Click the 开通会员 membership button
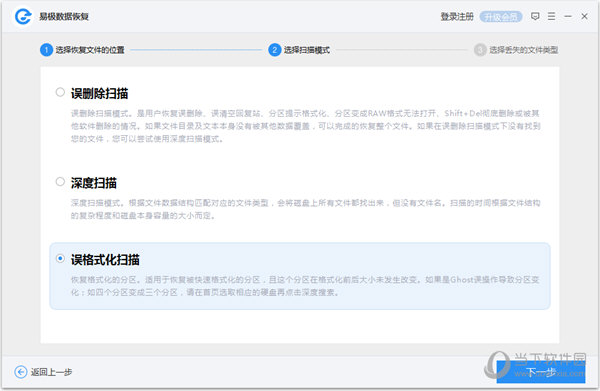Image resolution: width=600 pixels, height=391 pixels. (501, 16)
